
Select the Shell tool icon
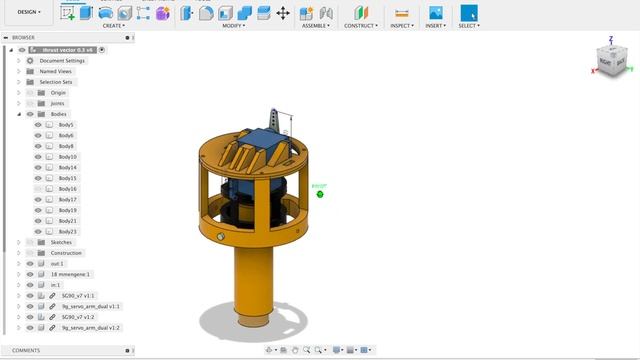pyautogui.click(x=225, y=13)
